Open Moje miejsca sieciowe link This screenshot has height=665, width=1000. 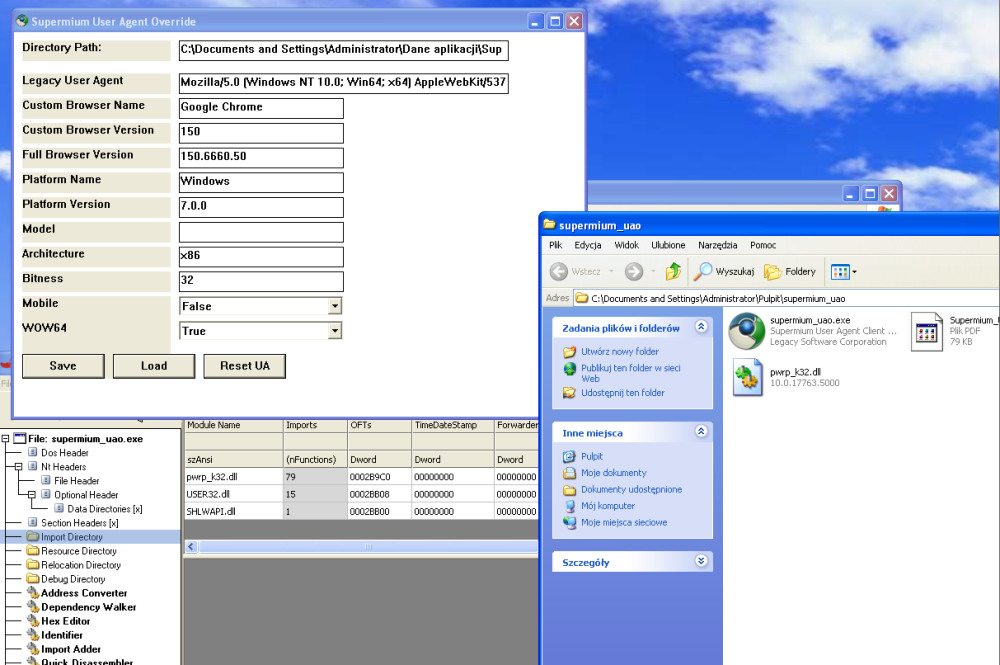point(624,523)
